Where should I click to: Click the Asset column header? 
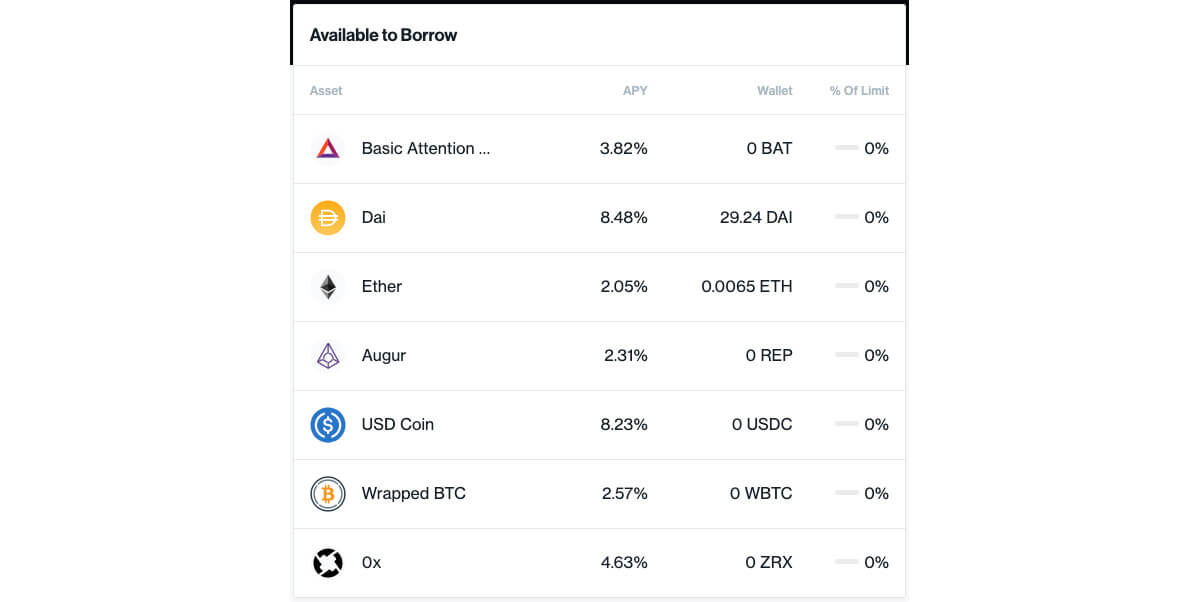click(x=326, y=91)
